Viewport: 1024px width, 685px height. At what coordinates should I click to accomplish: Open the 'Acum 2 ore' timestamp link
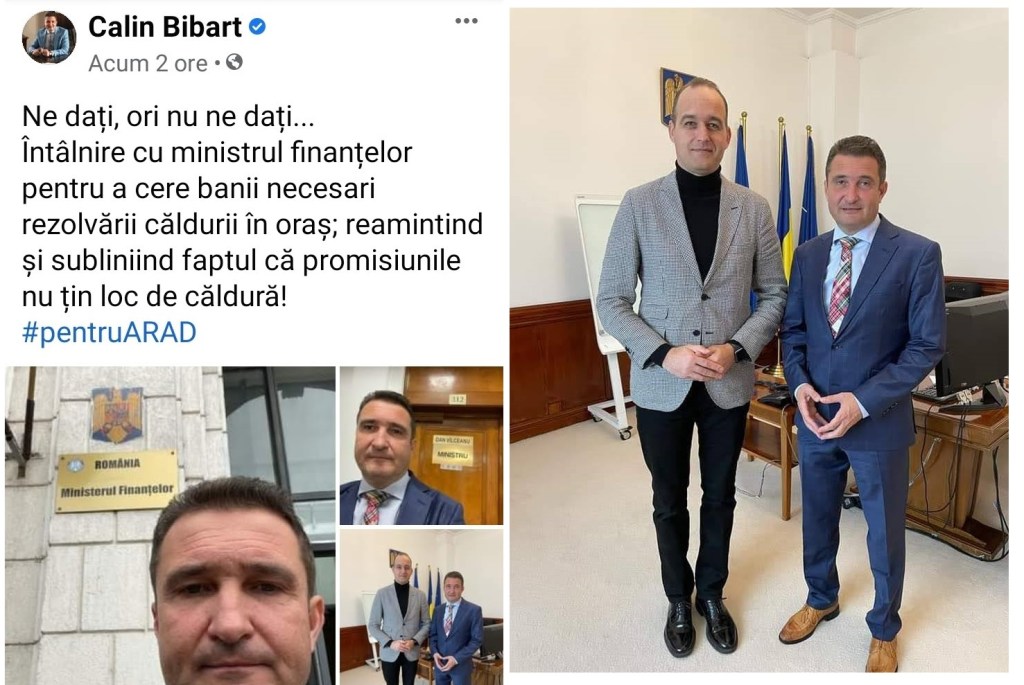point(148,63)
